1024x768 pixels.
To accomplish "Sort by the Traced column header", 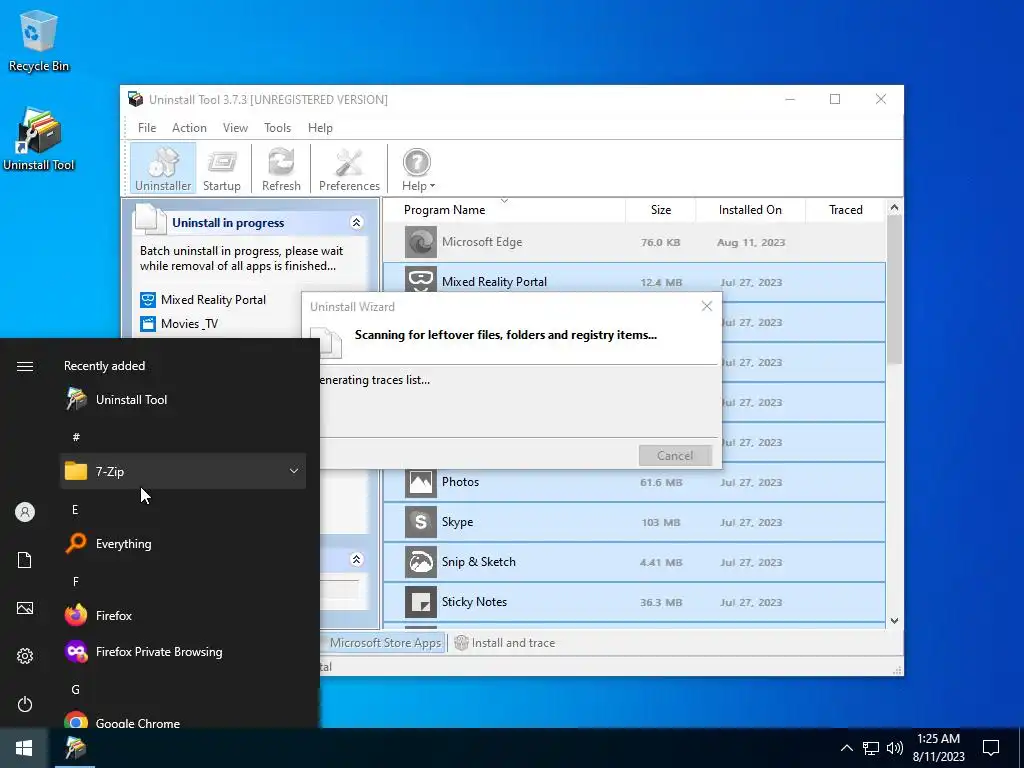I will click(846, 210).
